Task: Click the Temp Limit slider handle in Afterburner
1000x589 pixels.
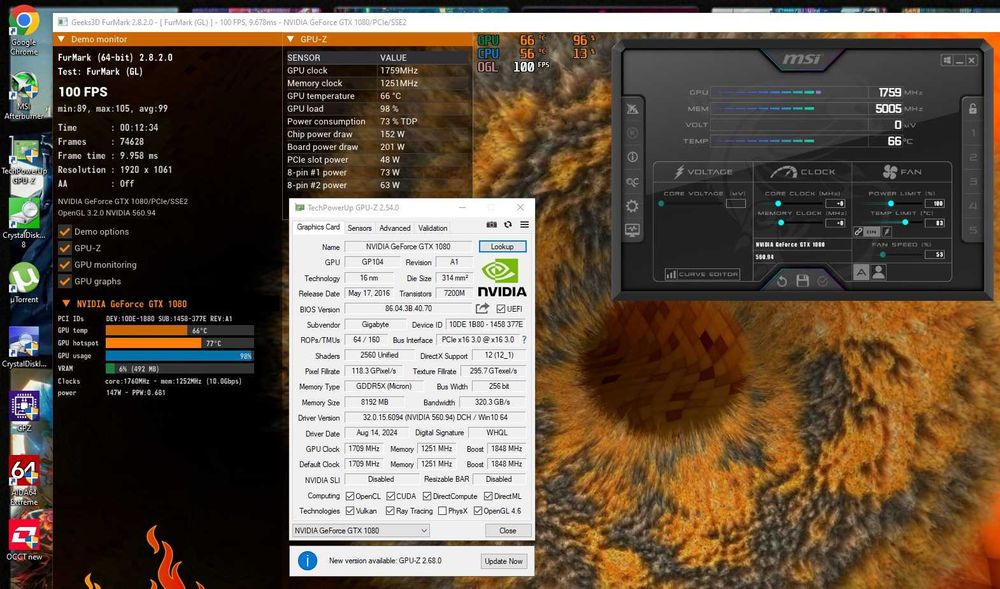Action: tap(904, 222)
